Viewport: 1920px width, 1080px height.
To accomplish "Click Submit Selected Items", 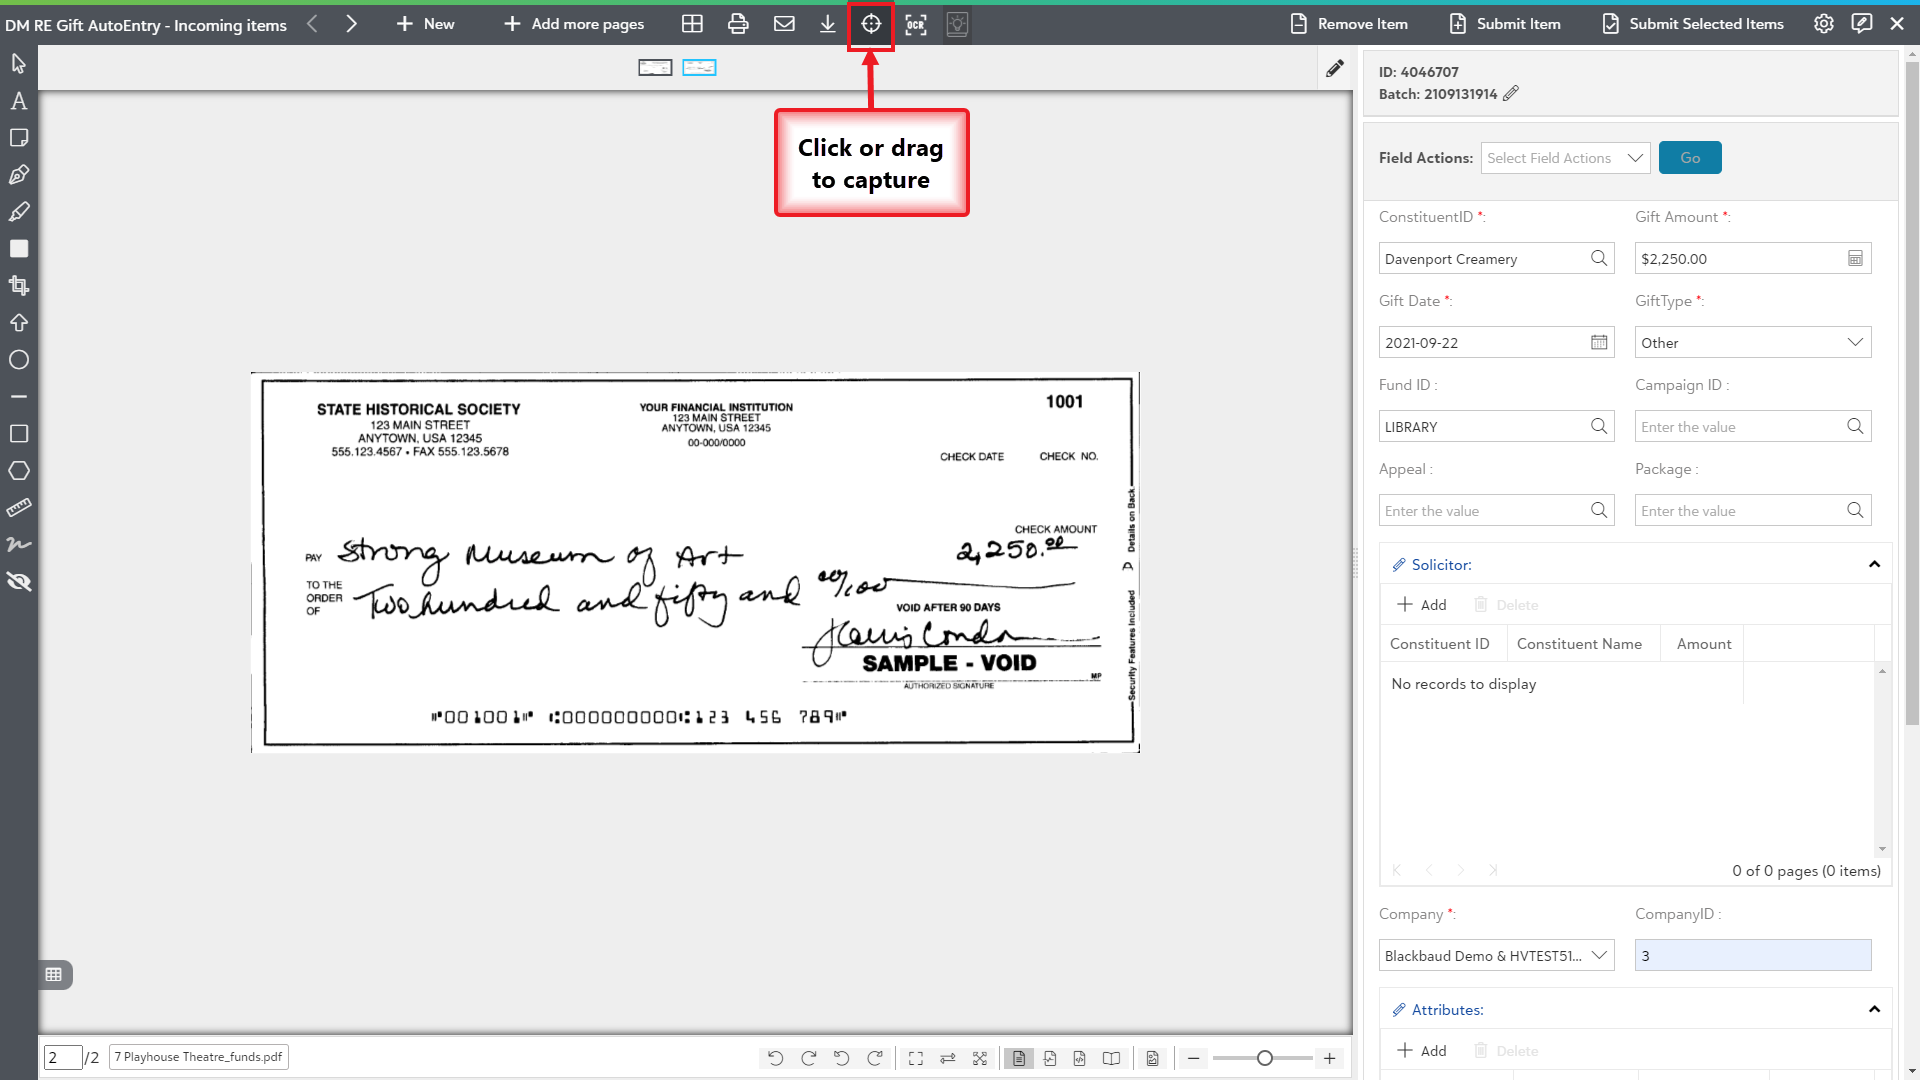I will point(1692,24).
